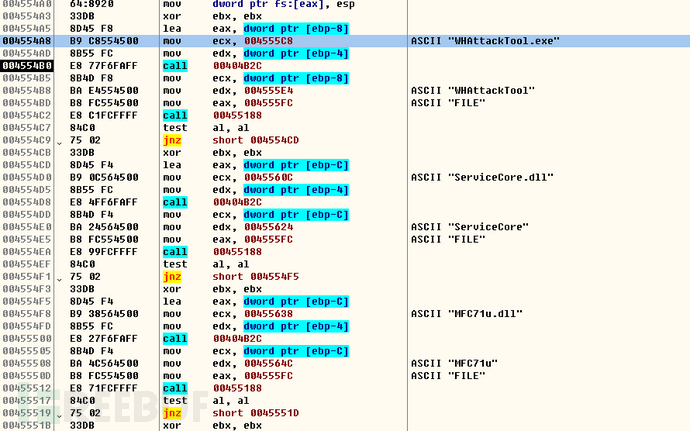Select the ASCII "FILE" comment at 004554E5

coord(448,239)
